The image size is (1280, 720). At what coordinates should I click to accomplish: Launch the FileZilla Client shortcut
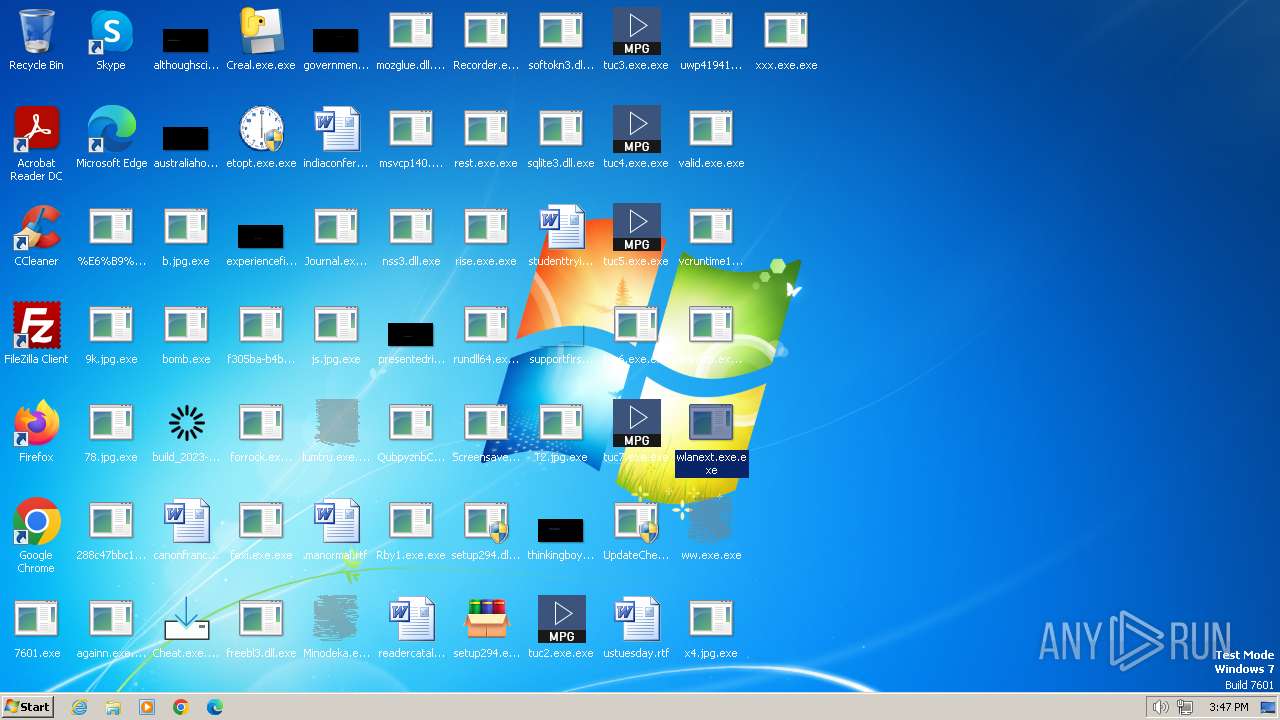(x=36, y=326)
